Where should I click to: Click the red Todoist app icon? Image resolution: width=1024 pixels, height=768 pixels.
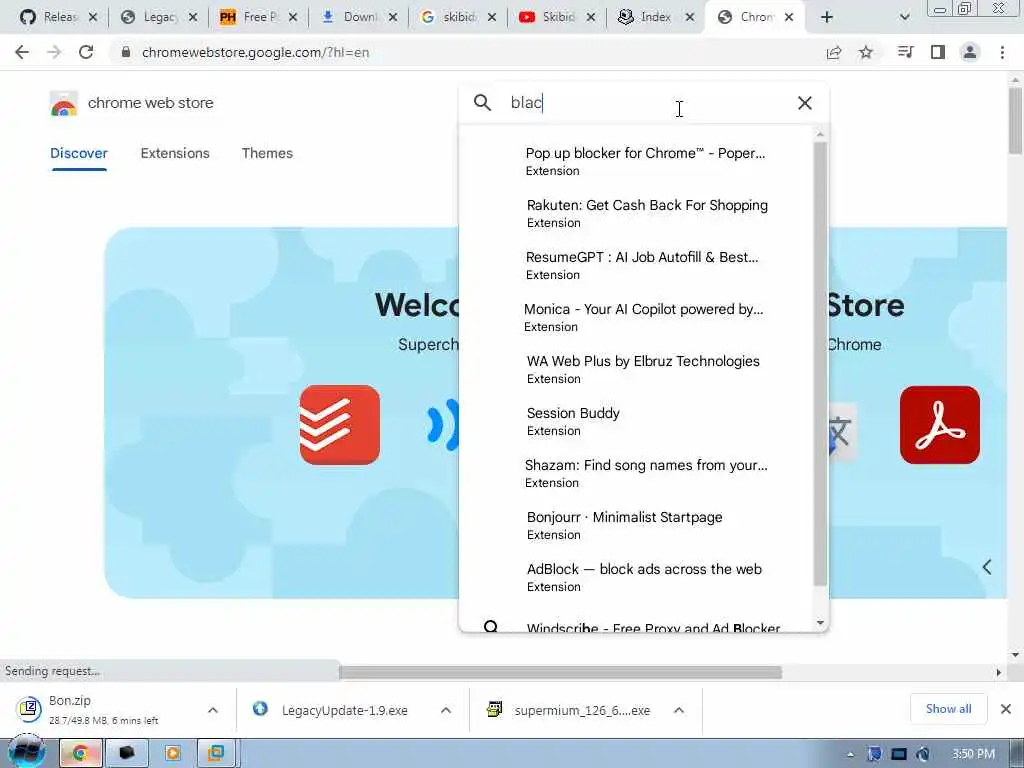point(340,424)
